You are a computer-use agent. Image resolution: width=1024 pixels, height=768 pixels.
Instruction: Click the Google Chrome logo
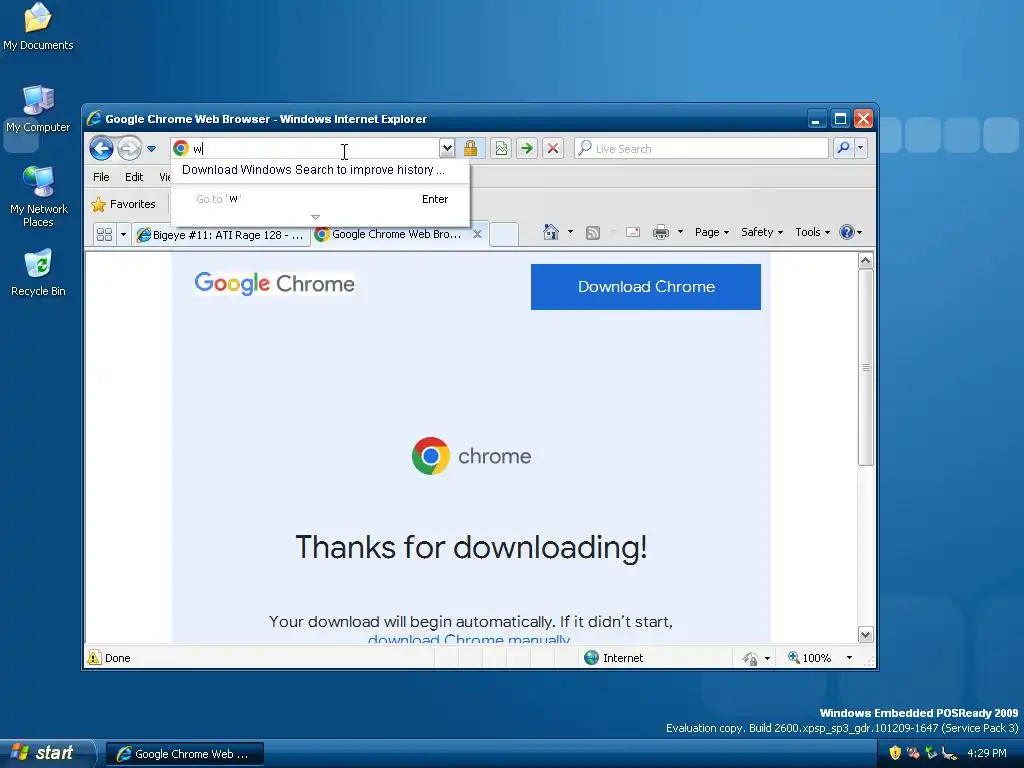click(x=274, y=283)
